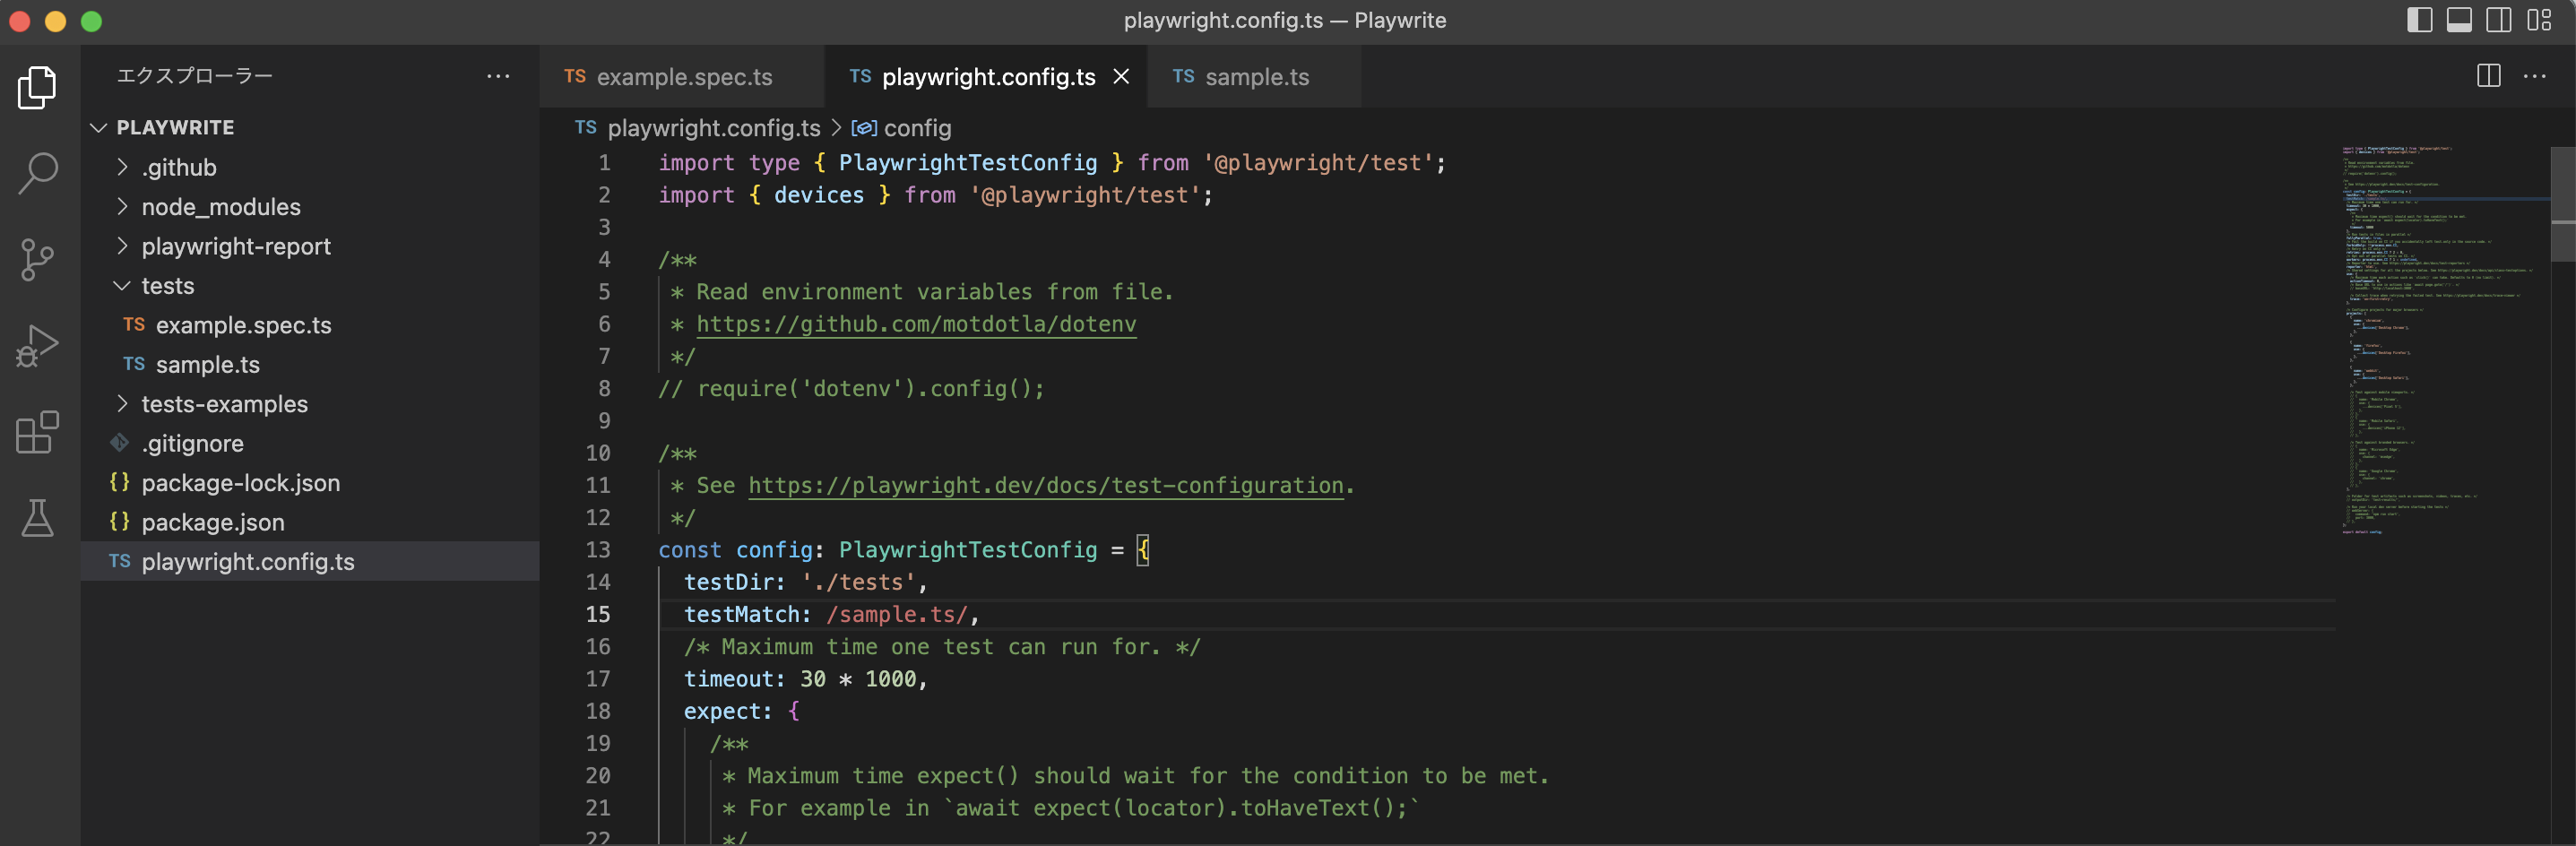
Task: Collapse the PLAYWRITE root folder section
Action: point(310,127)
